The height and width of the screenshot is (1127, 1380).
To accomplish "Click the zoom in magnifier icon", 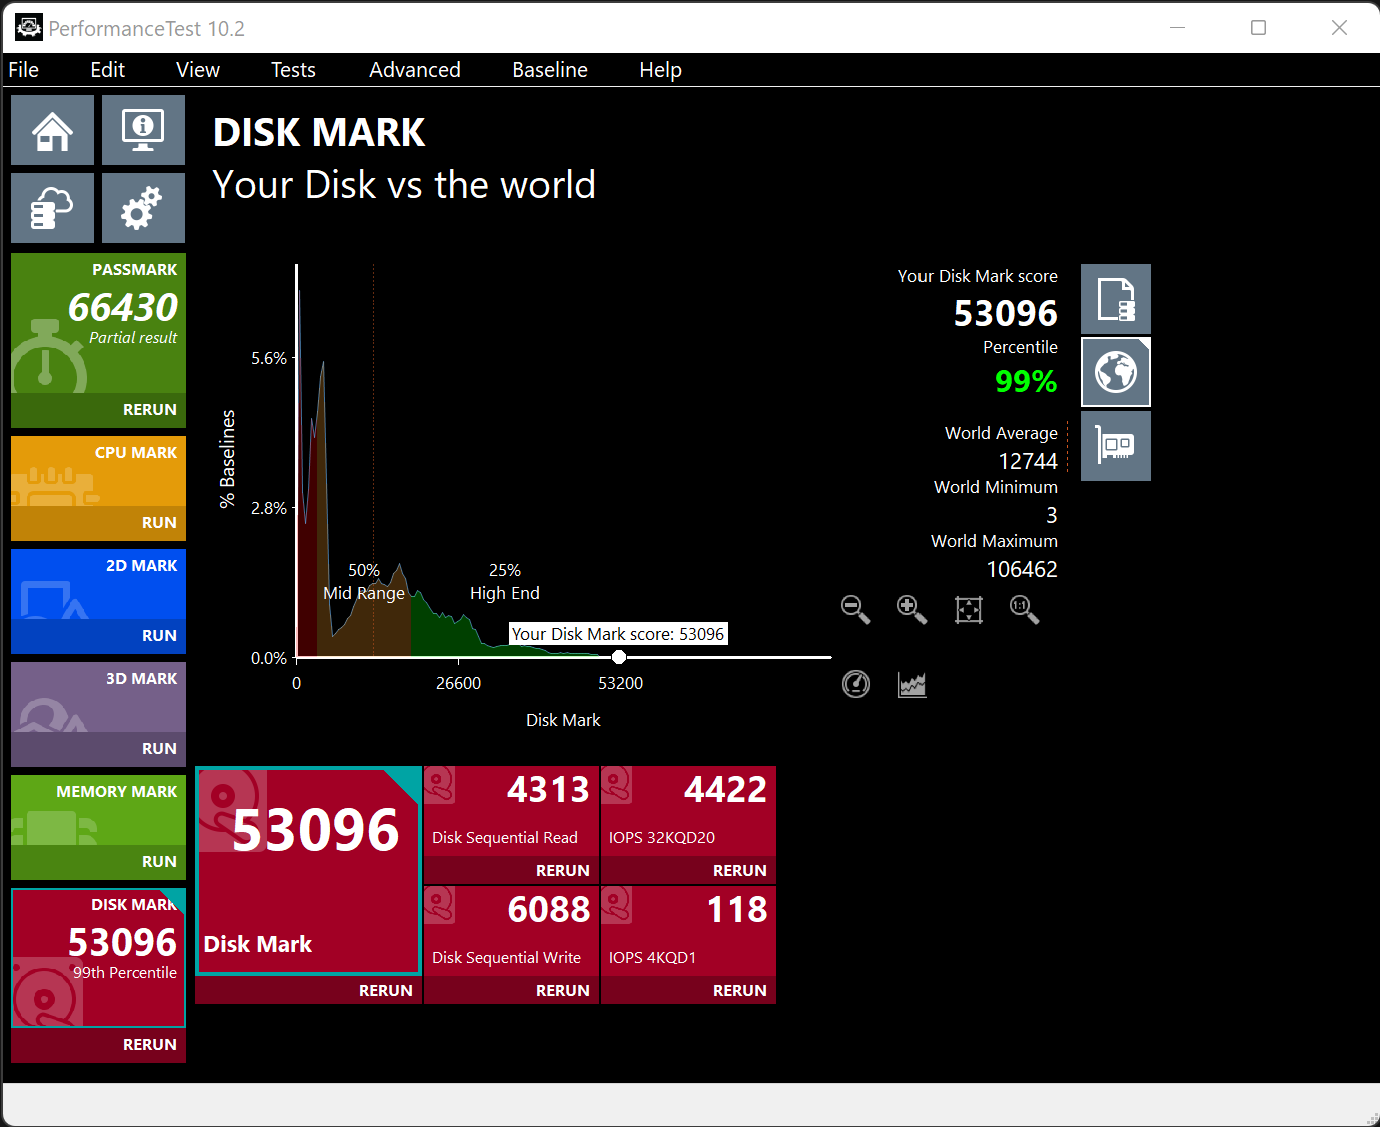I will pos(911,609).
